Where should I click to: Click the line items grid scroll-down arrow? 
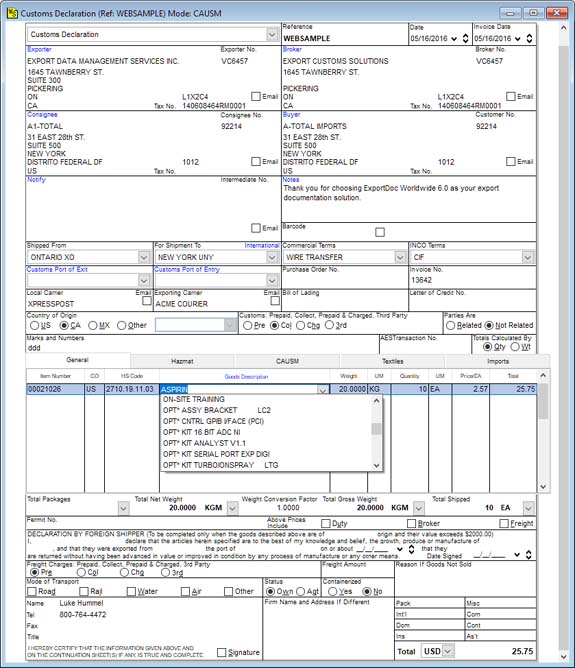click(x=543, y=487)
